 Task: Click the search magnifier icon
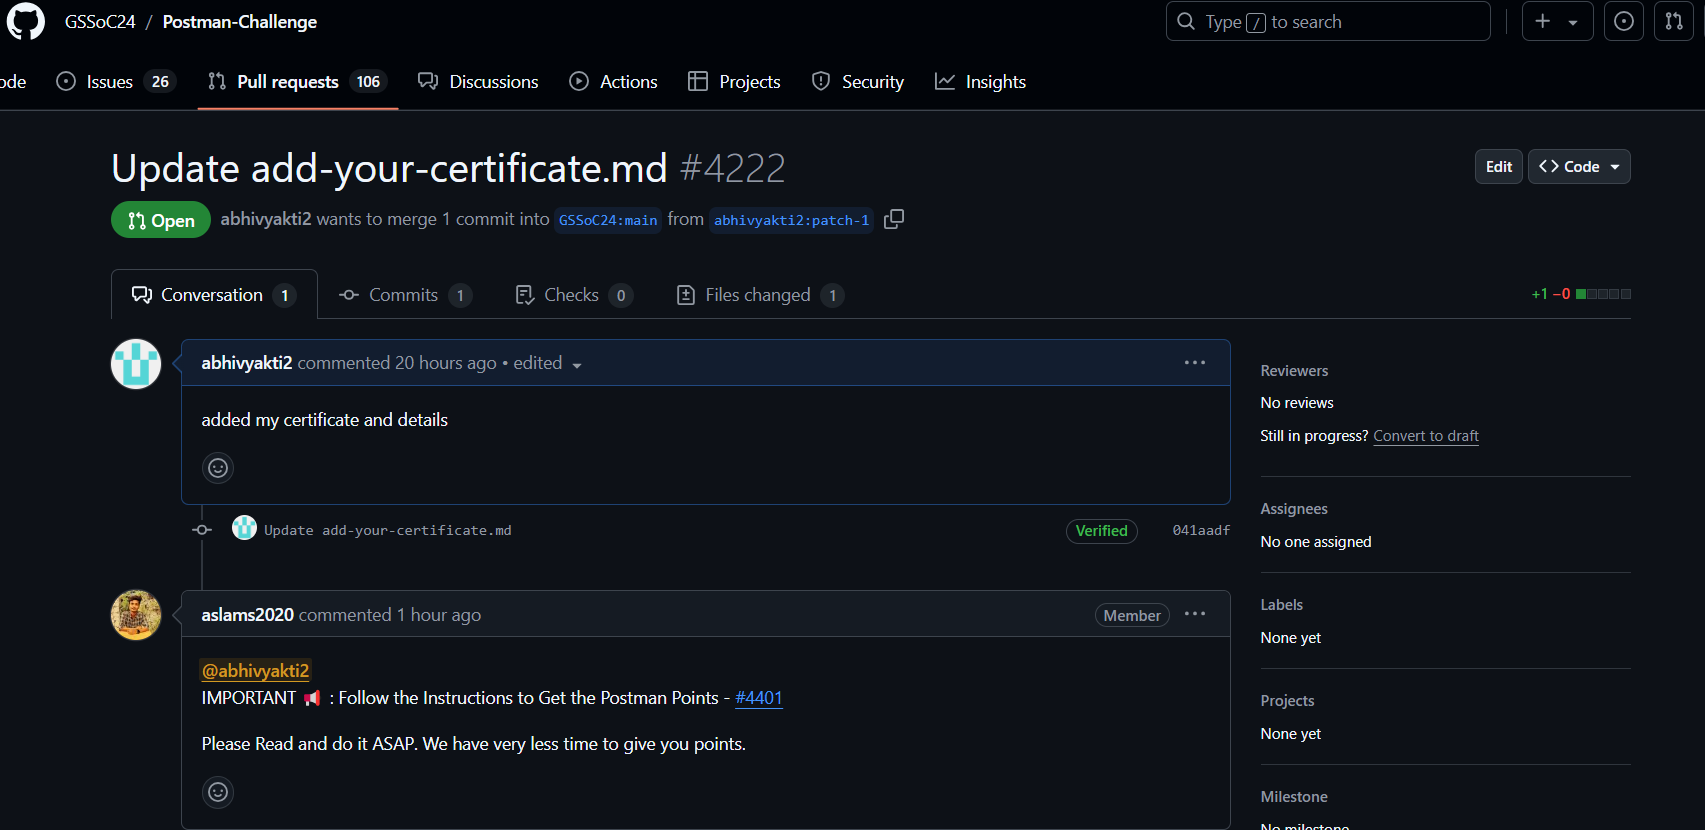pyautogui.click(x=1186, y=21)
